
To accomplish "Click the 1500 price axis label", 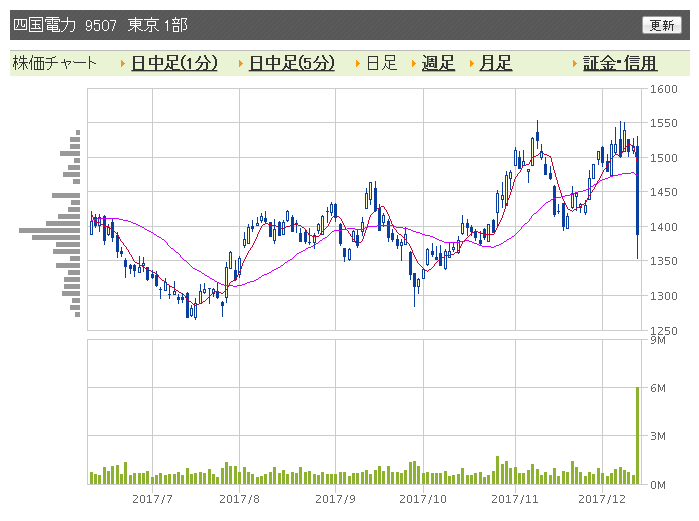I will 663,158.
